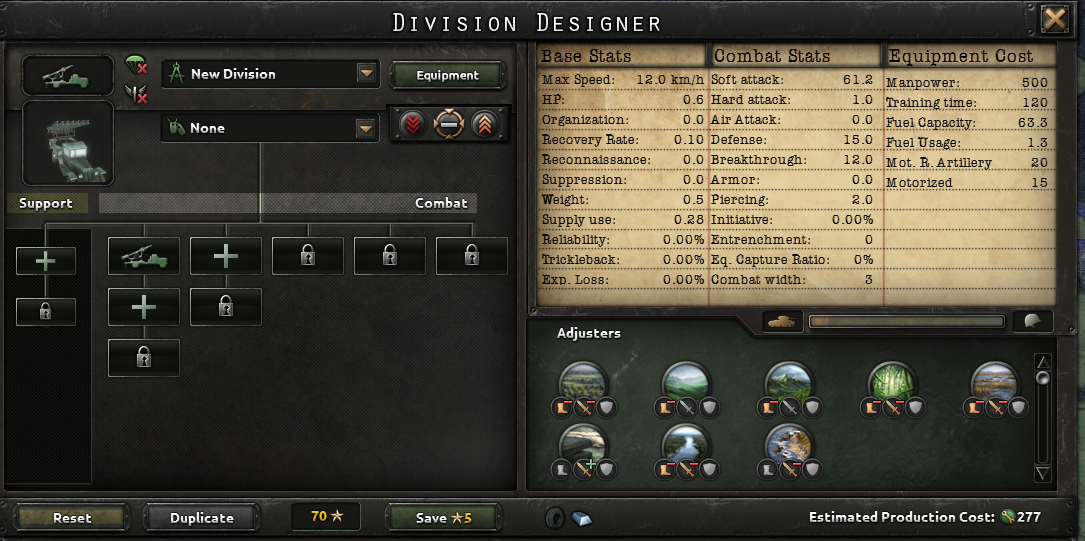Toggle the rubber tire resource icon

pyautogui.click(x=555, y=518)
